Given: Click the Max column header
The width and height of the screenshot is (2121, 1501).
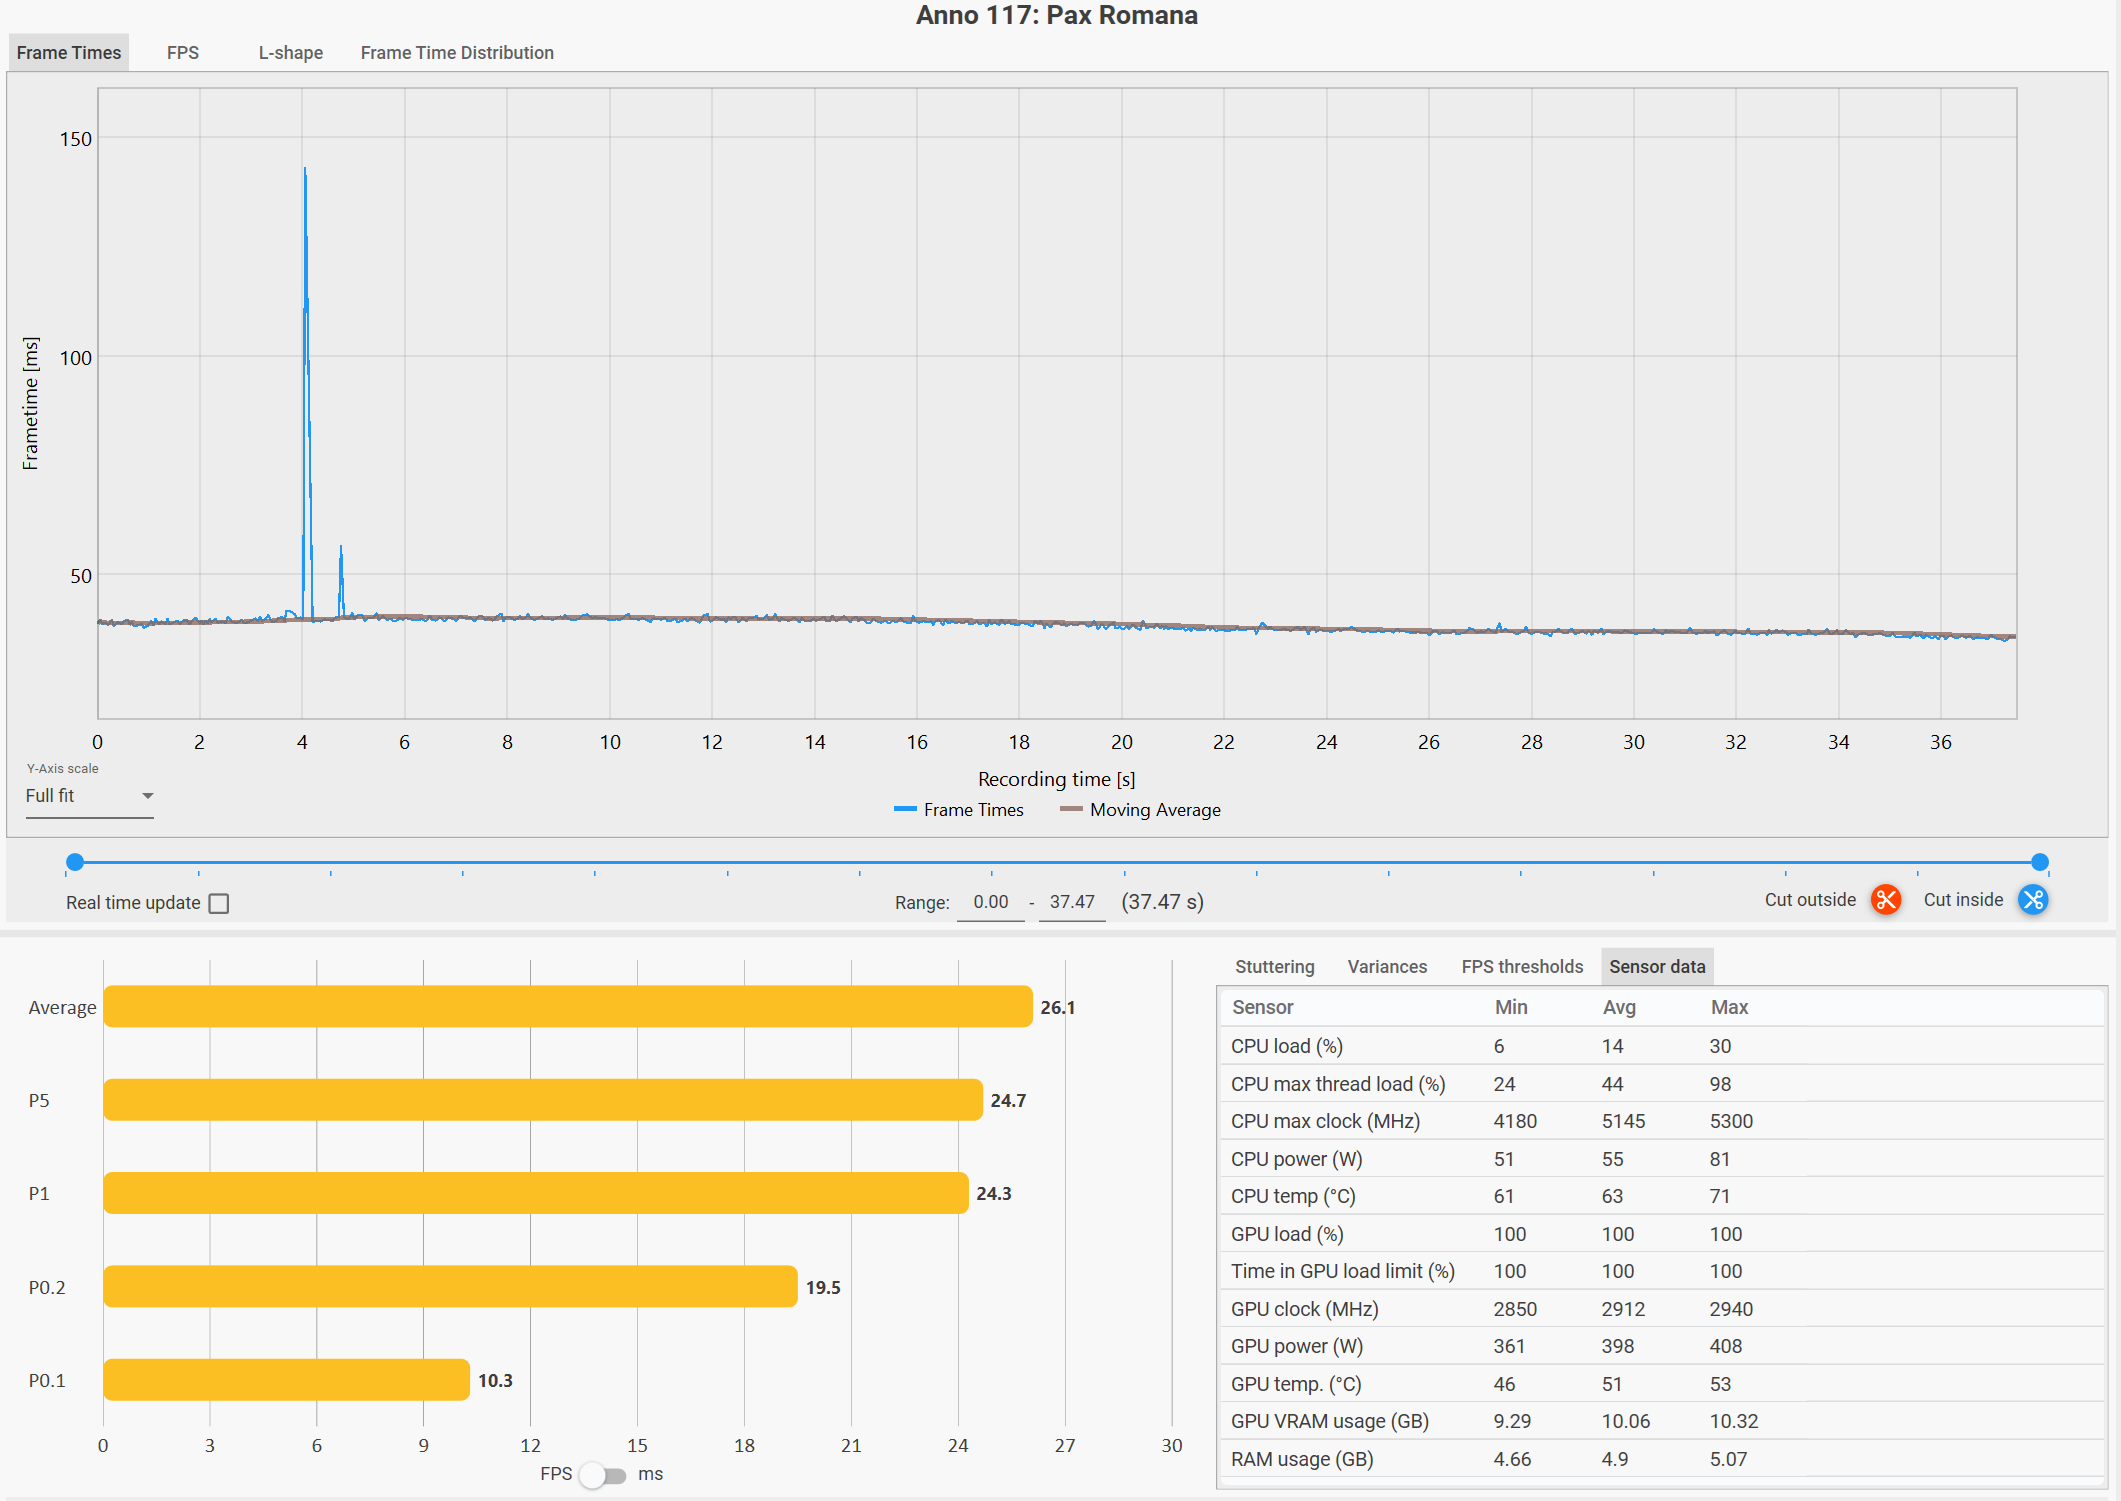Looking at the screenshot, I should tap(1729, 1007).
